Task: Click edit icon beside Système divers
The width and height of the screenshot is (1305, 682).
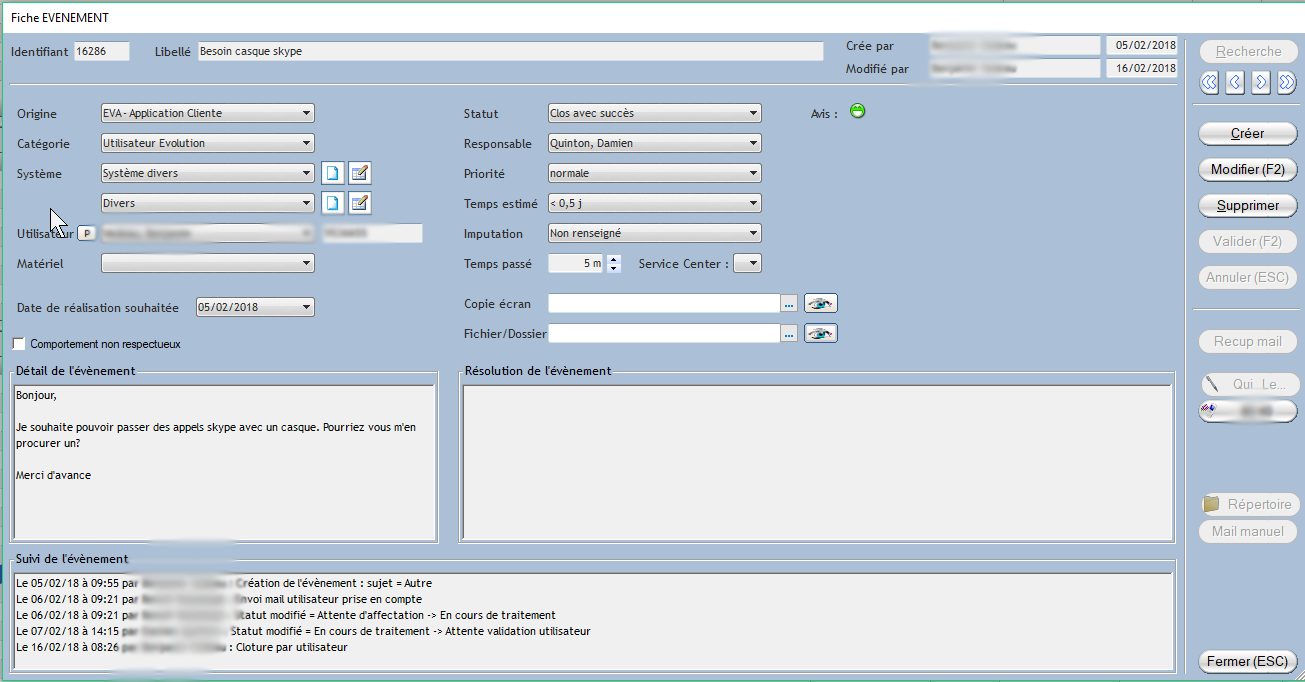Action: (360, 174)
